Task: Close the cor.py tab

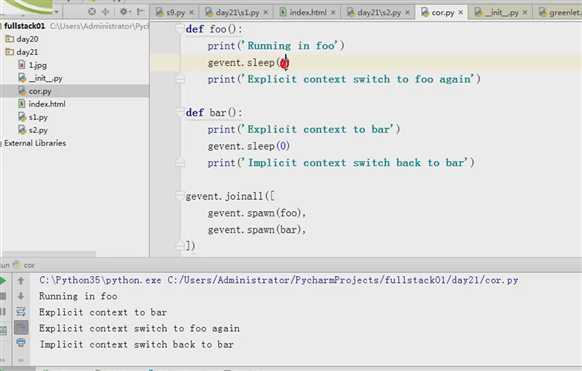Action: 461,13
